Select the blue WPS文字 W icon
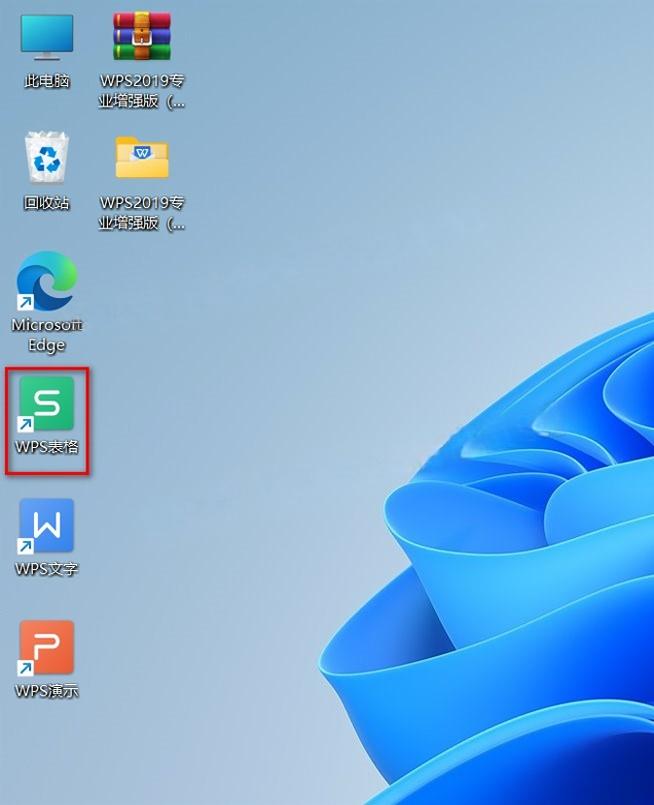 click(47, 526)
